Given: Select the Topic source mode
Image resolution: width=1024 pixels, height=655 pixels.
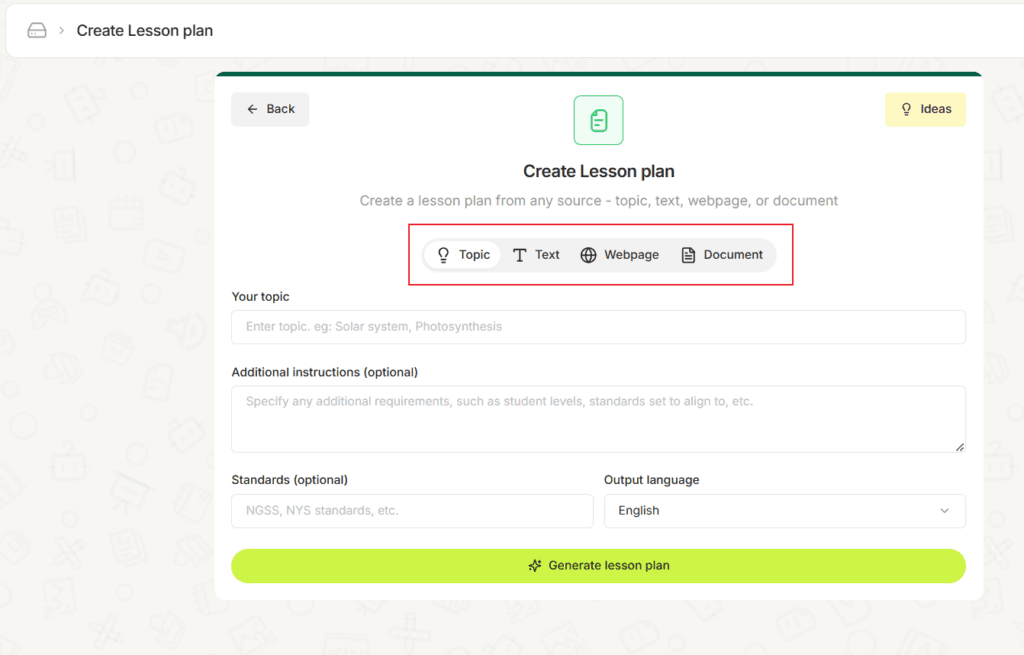Looking at the screenshot, I should click(x=461, y=254).
